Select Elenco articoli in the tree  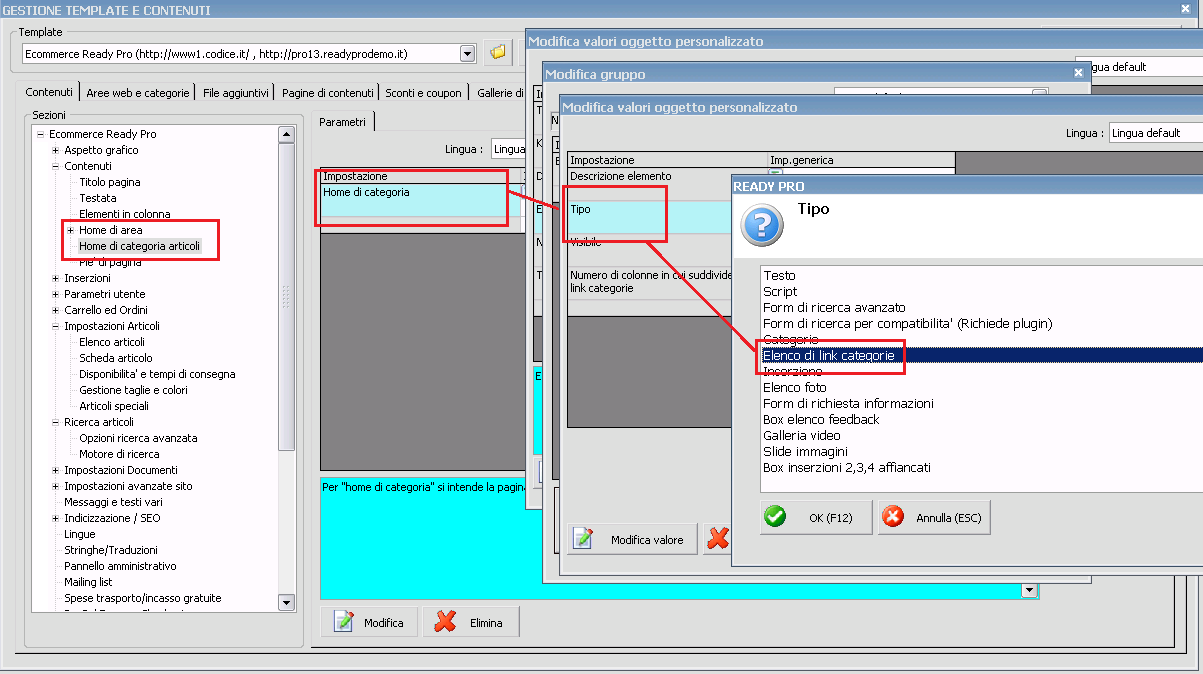tap(112, 342)
